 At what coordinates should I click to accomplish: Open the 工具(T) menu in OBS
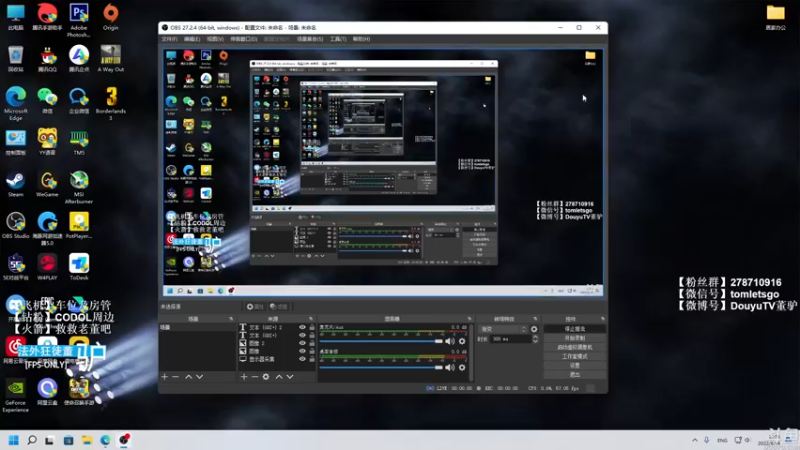coord(338,39)
